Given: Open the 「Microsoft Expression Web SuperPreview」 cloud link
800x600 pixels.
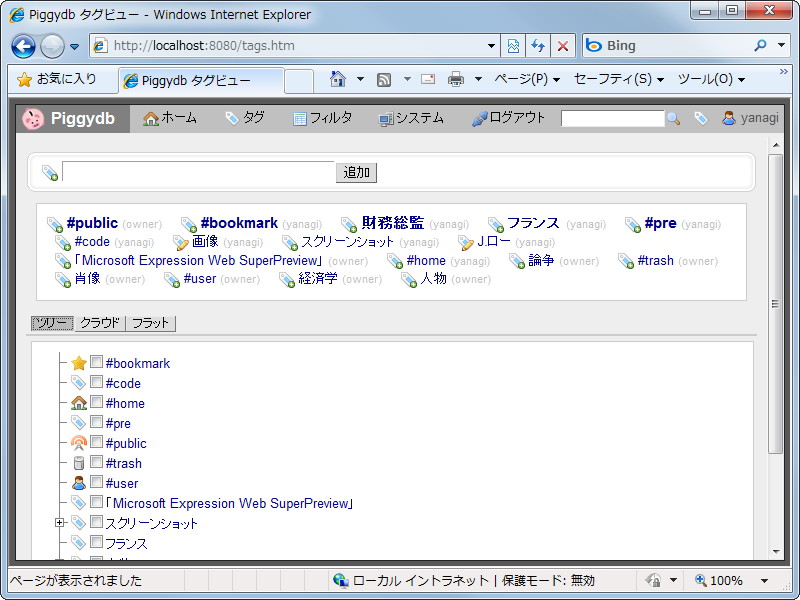Looking at the screenshot, I should 198,260.
